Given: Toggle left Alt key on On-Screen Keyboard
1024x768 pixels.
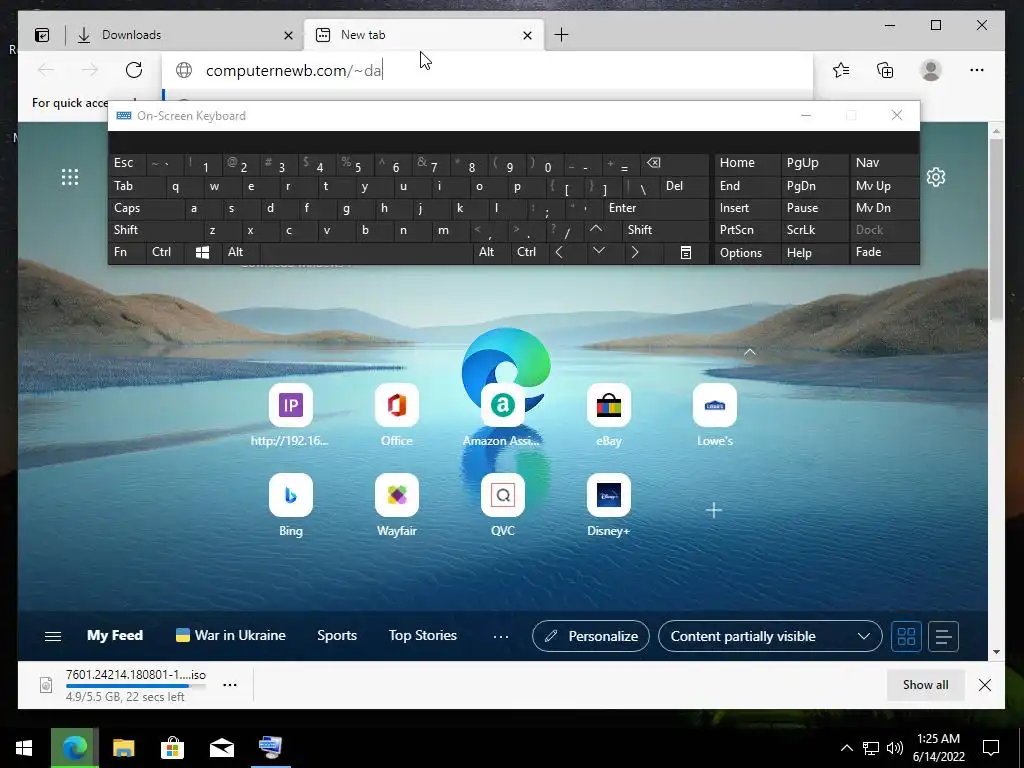Looking at the screenshot, I should click(x=241, y=253).
